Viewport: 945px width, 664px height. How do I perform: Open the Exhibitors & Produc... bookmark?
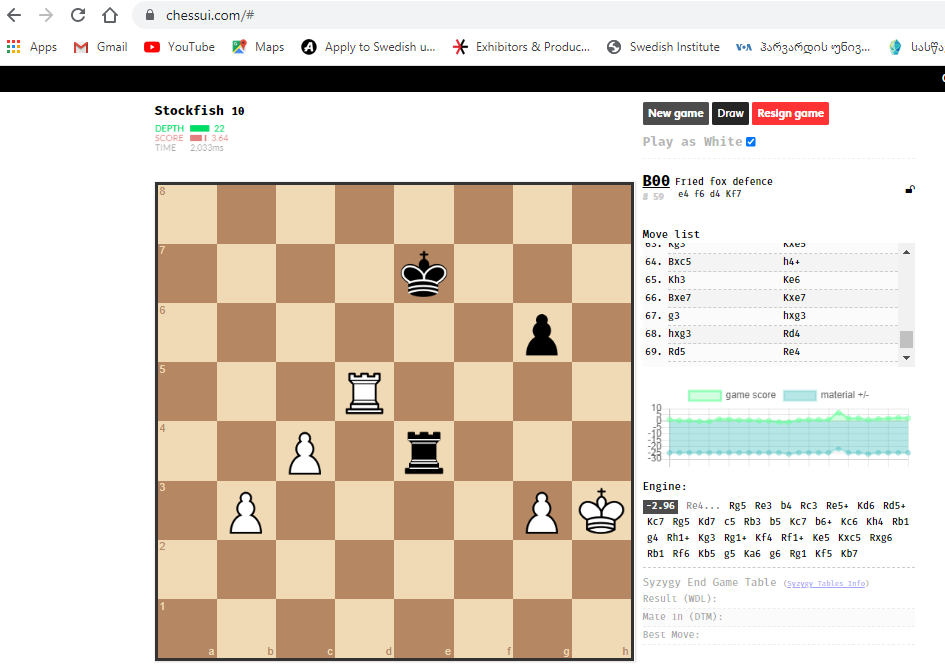click(521, 47)
